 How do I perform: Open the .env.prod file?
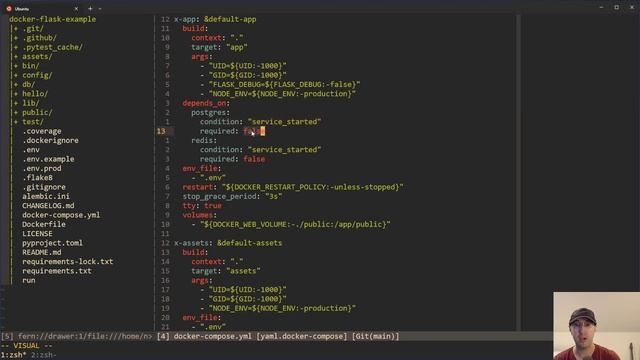click(x=42, y=169)
